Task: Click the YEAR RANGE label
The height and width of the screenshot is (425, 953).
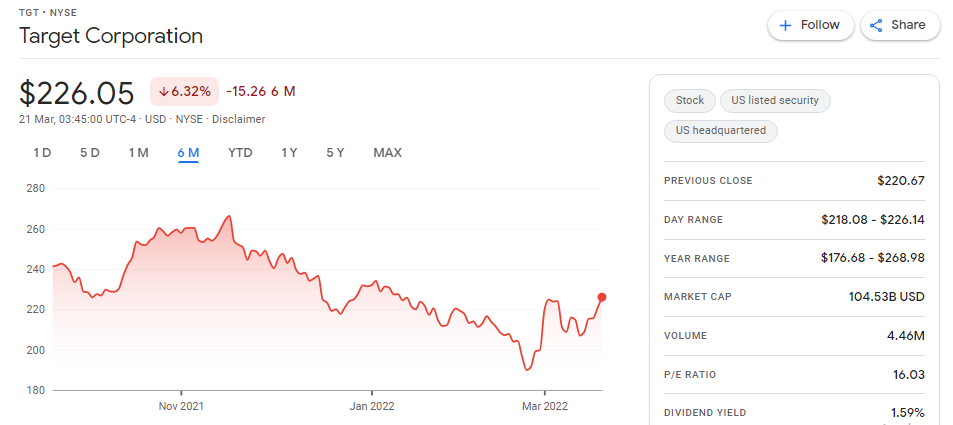Action: [x=697, y=258]
